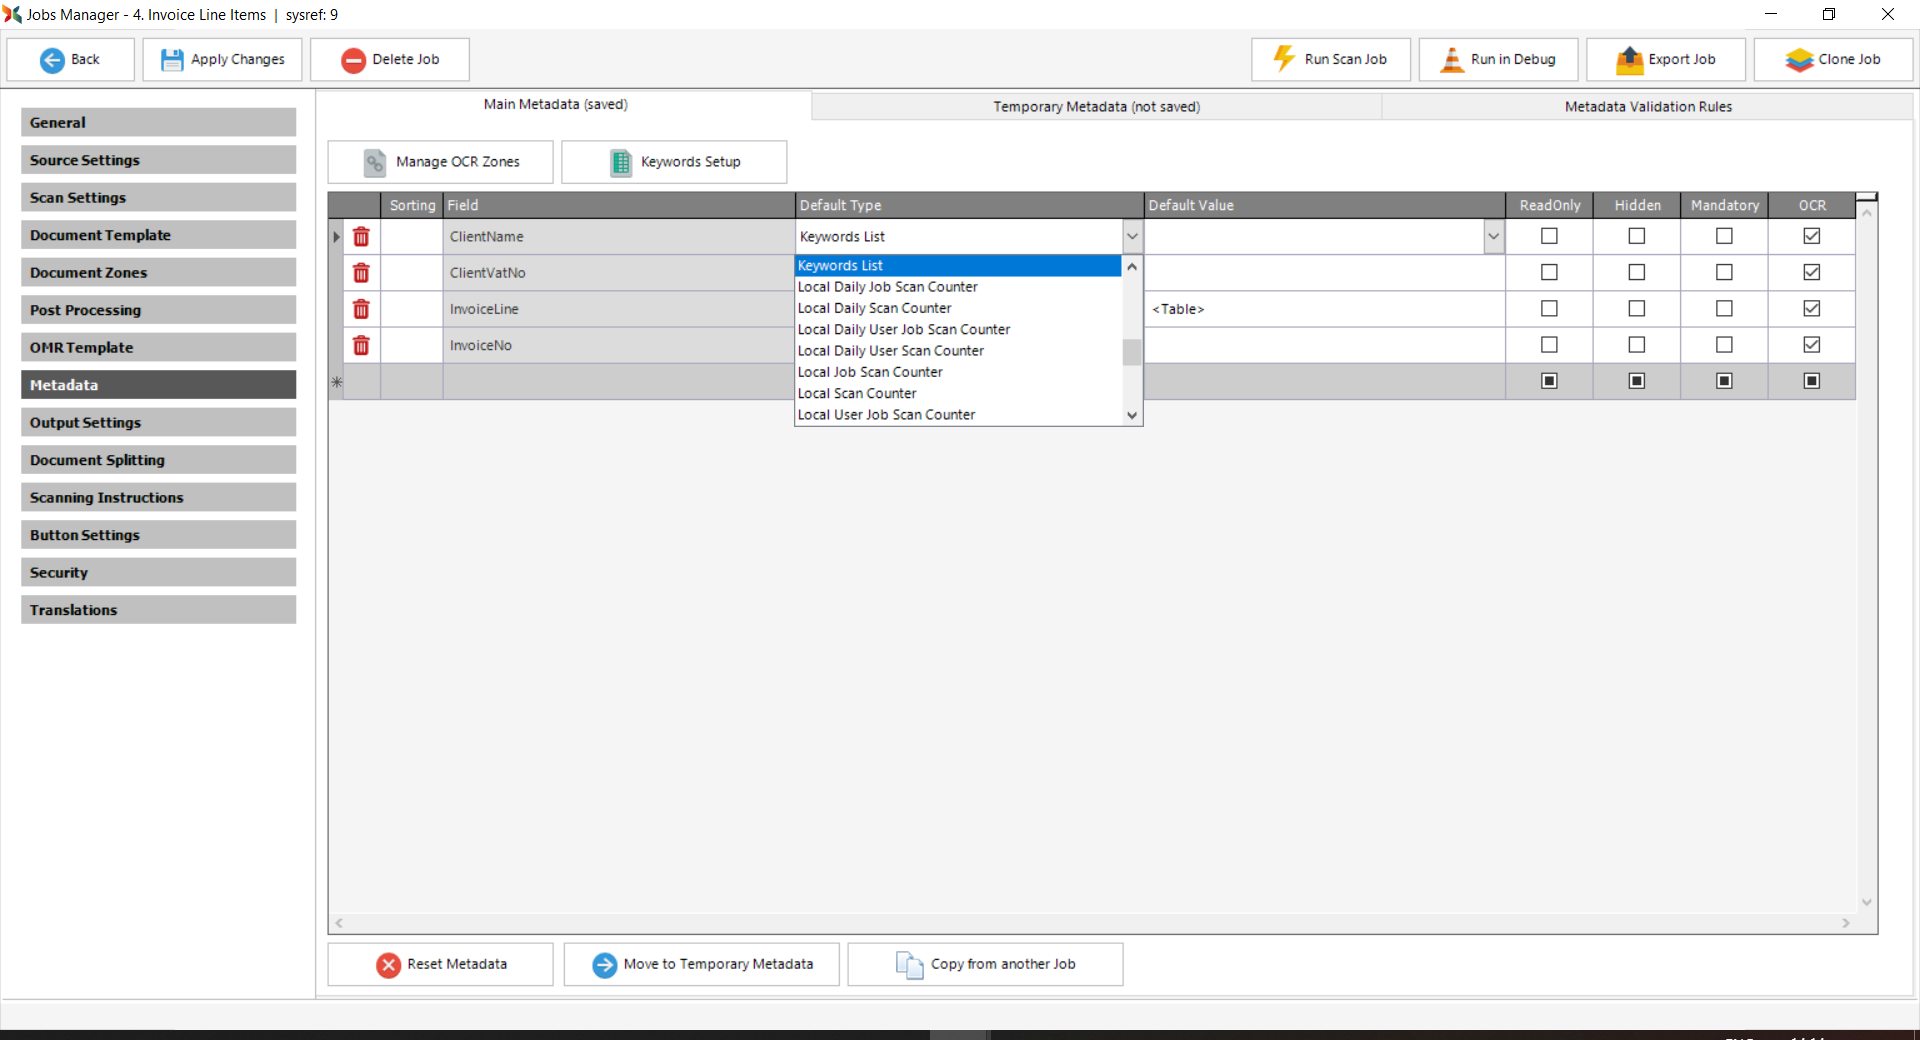Screen dimensions: 1920x1040
Task: Collapse the Default Type dropdown for ClientName
Action: click(1132, 237)
